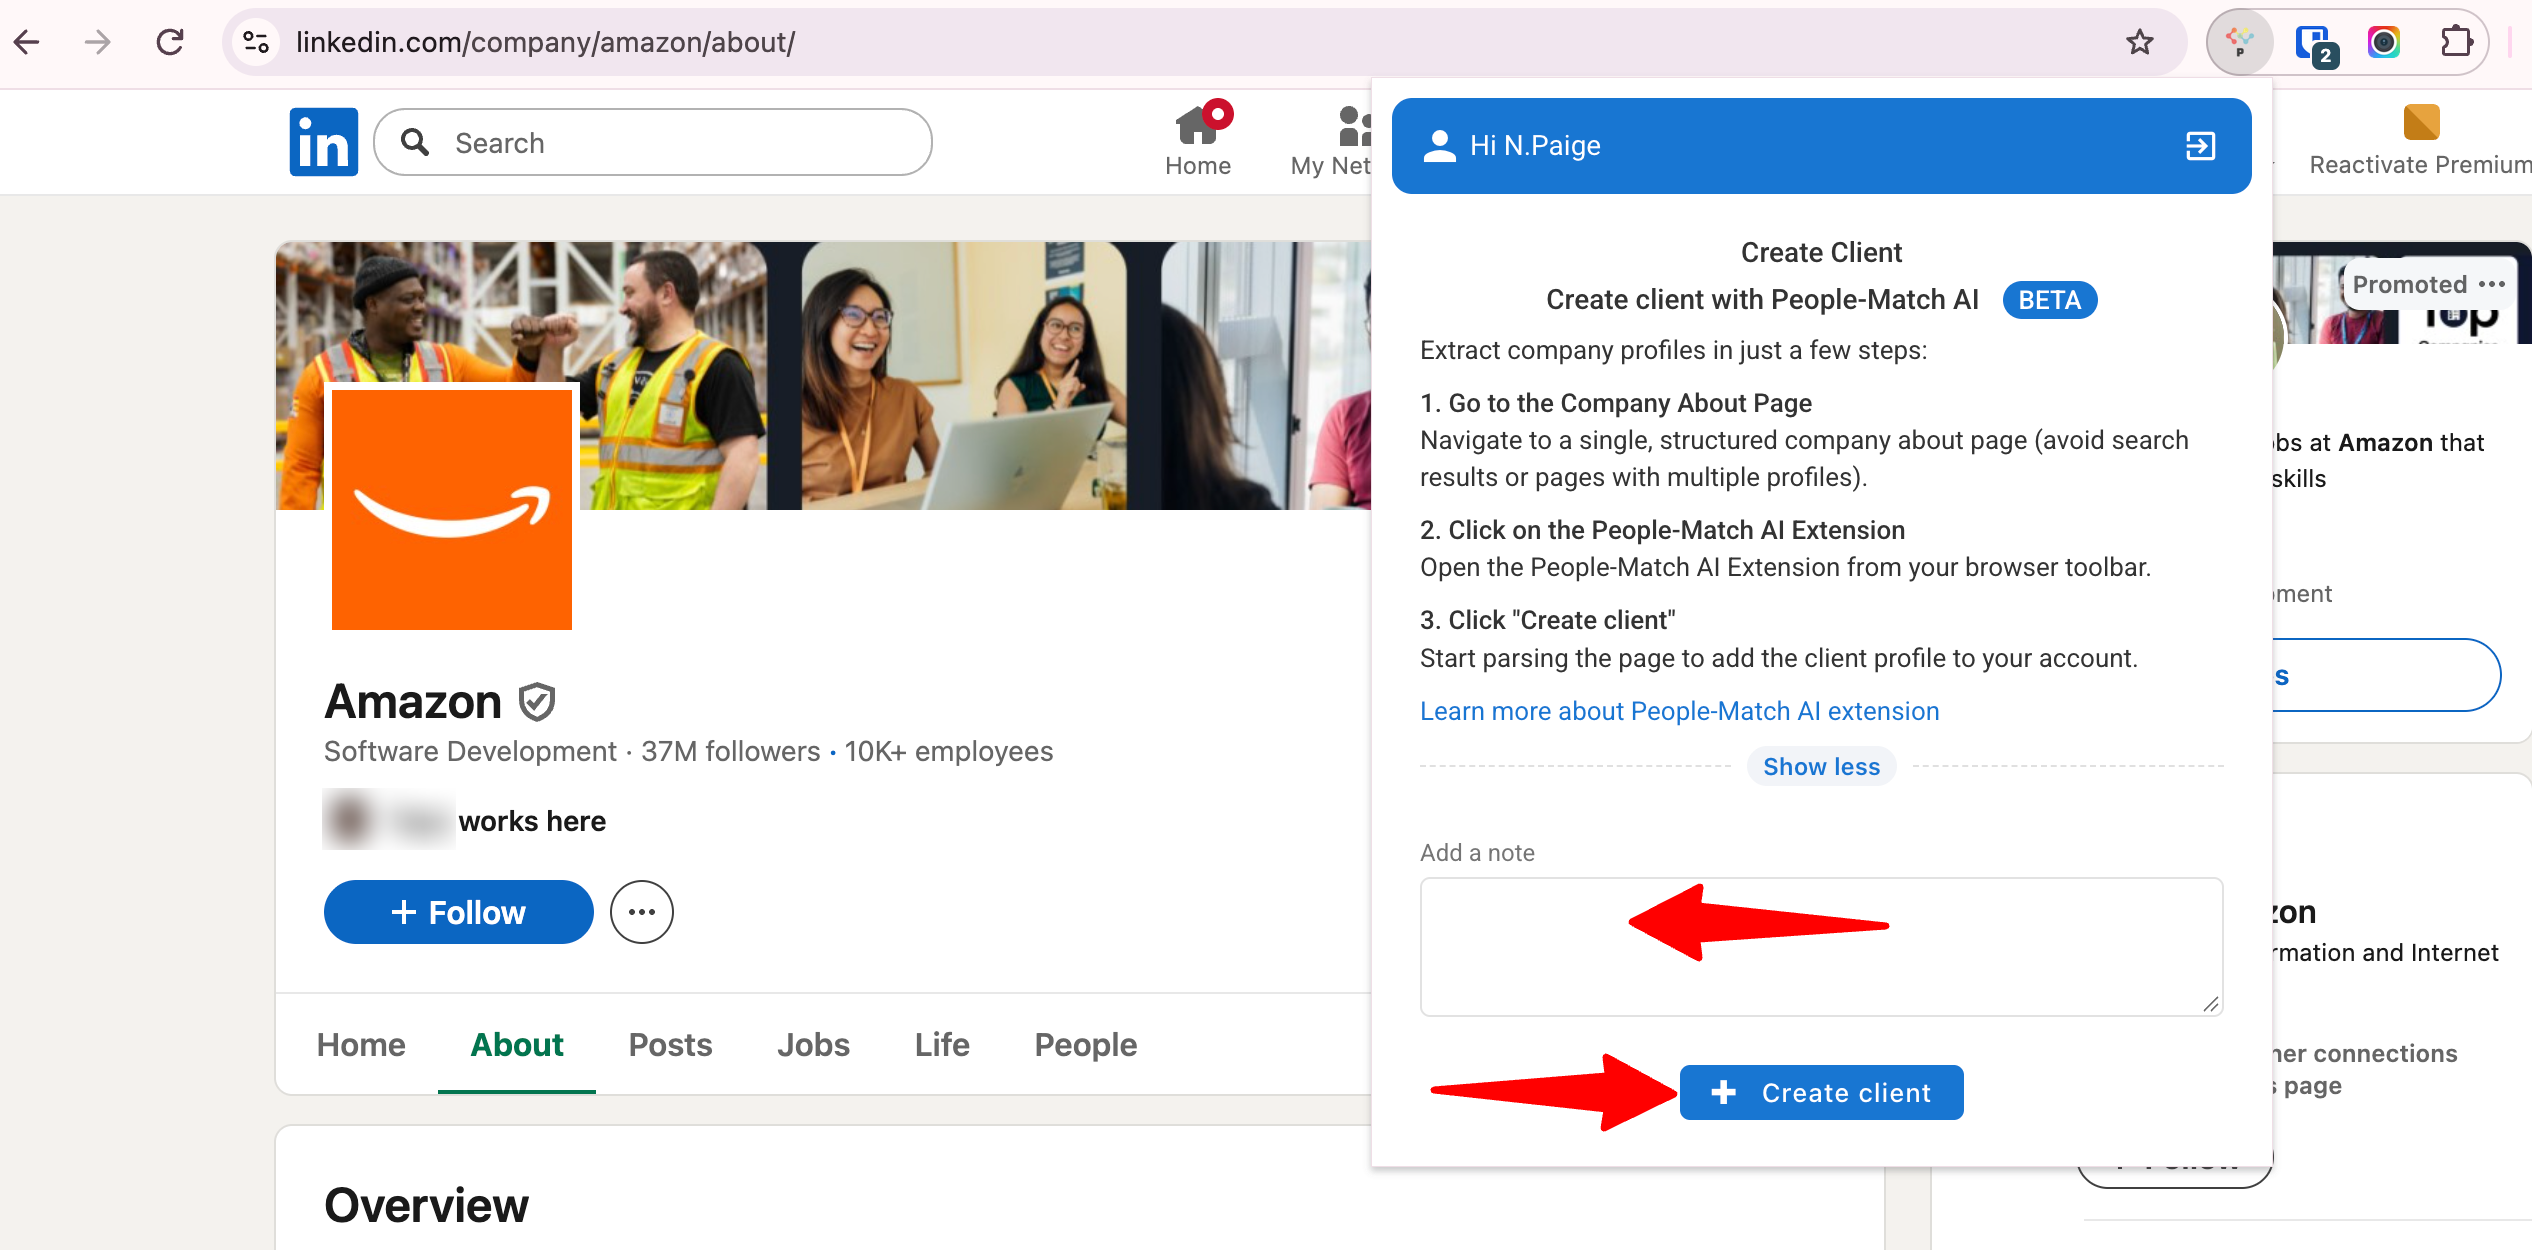Image resolution: width=2532 pixels, height=1250 pixels.
Task: Select the About tab
Action: click(517, 1044)
